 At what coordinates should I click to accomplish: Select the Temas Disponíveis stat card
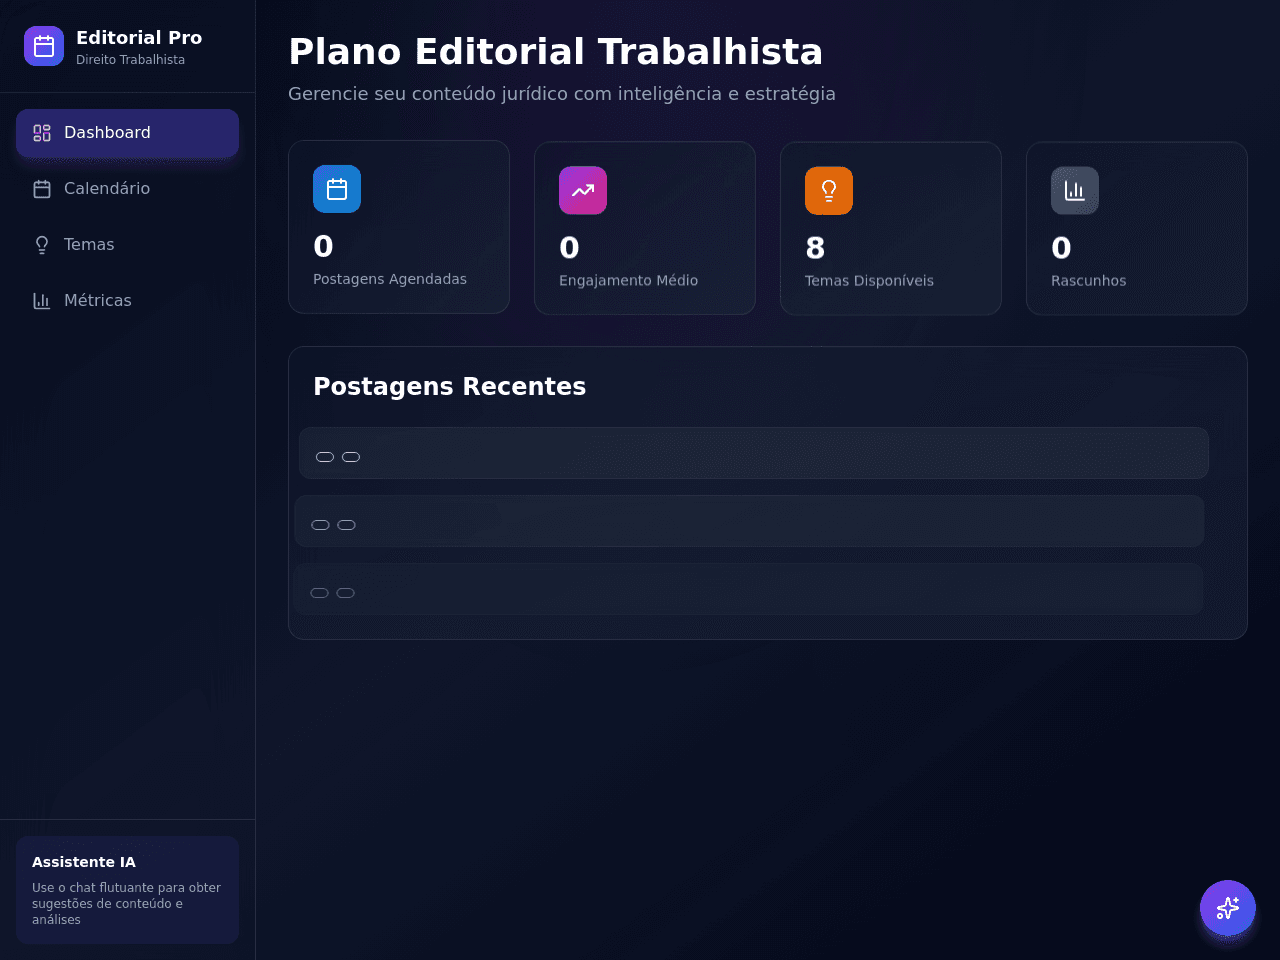pyautogui.click(x=891, y=229)
